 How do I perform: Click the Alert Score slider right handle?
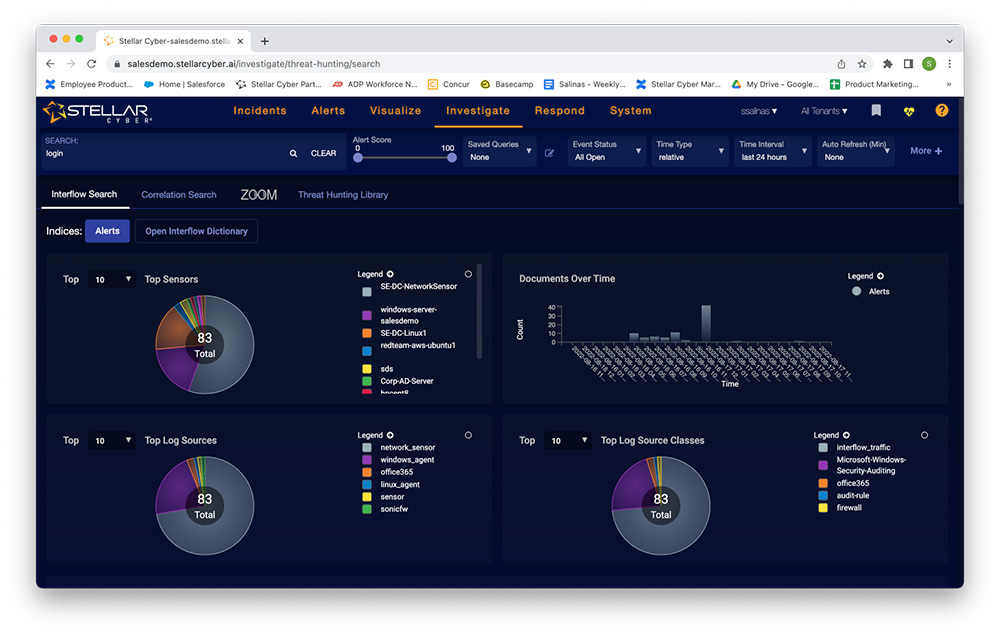451,157
